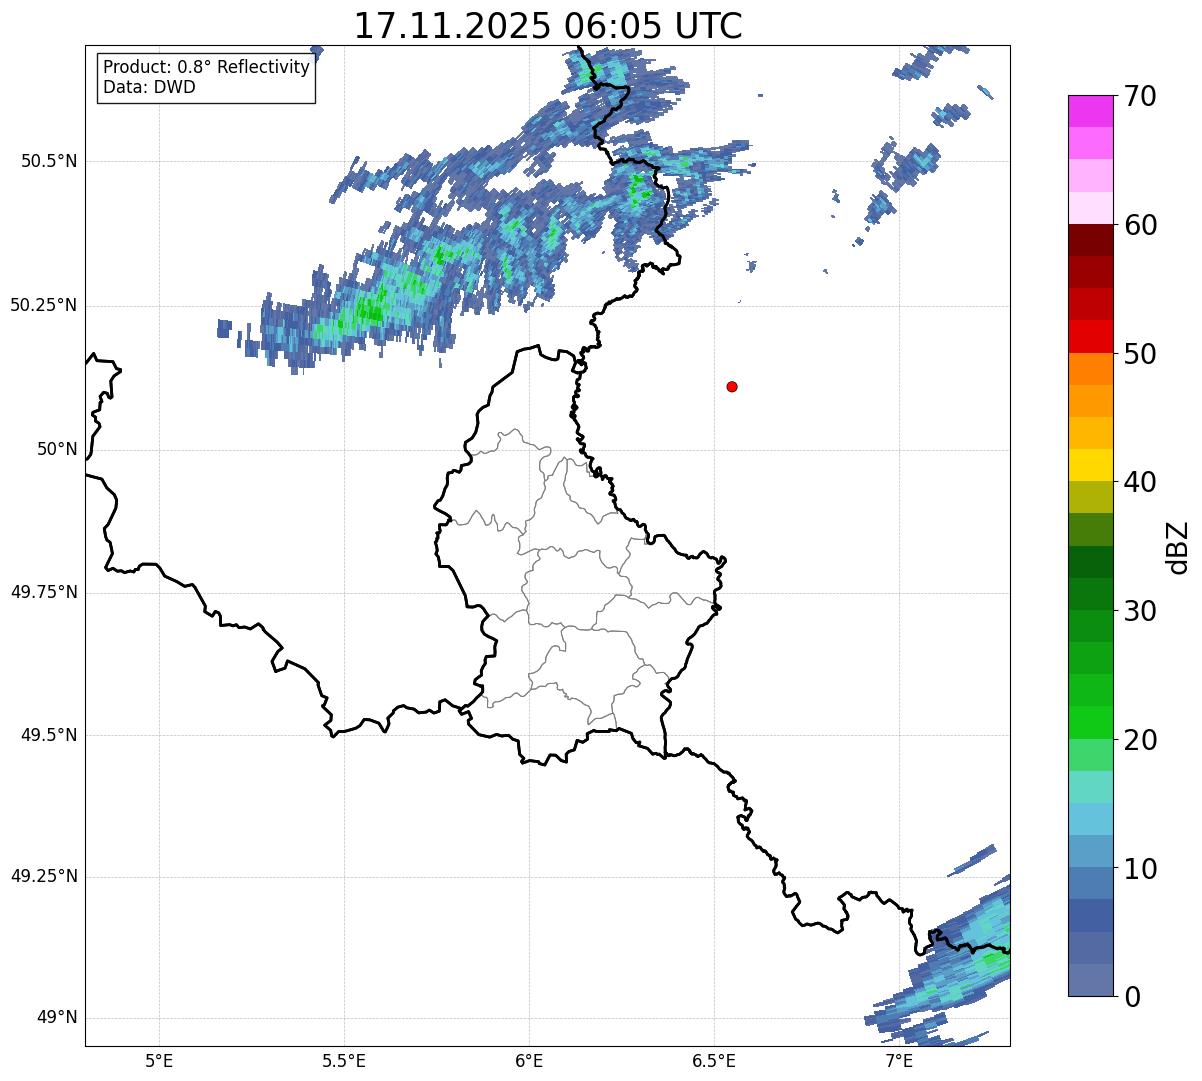
Task: Click the '49.5°N' latitude label
Action: [49, 735]
